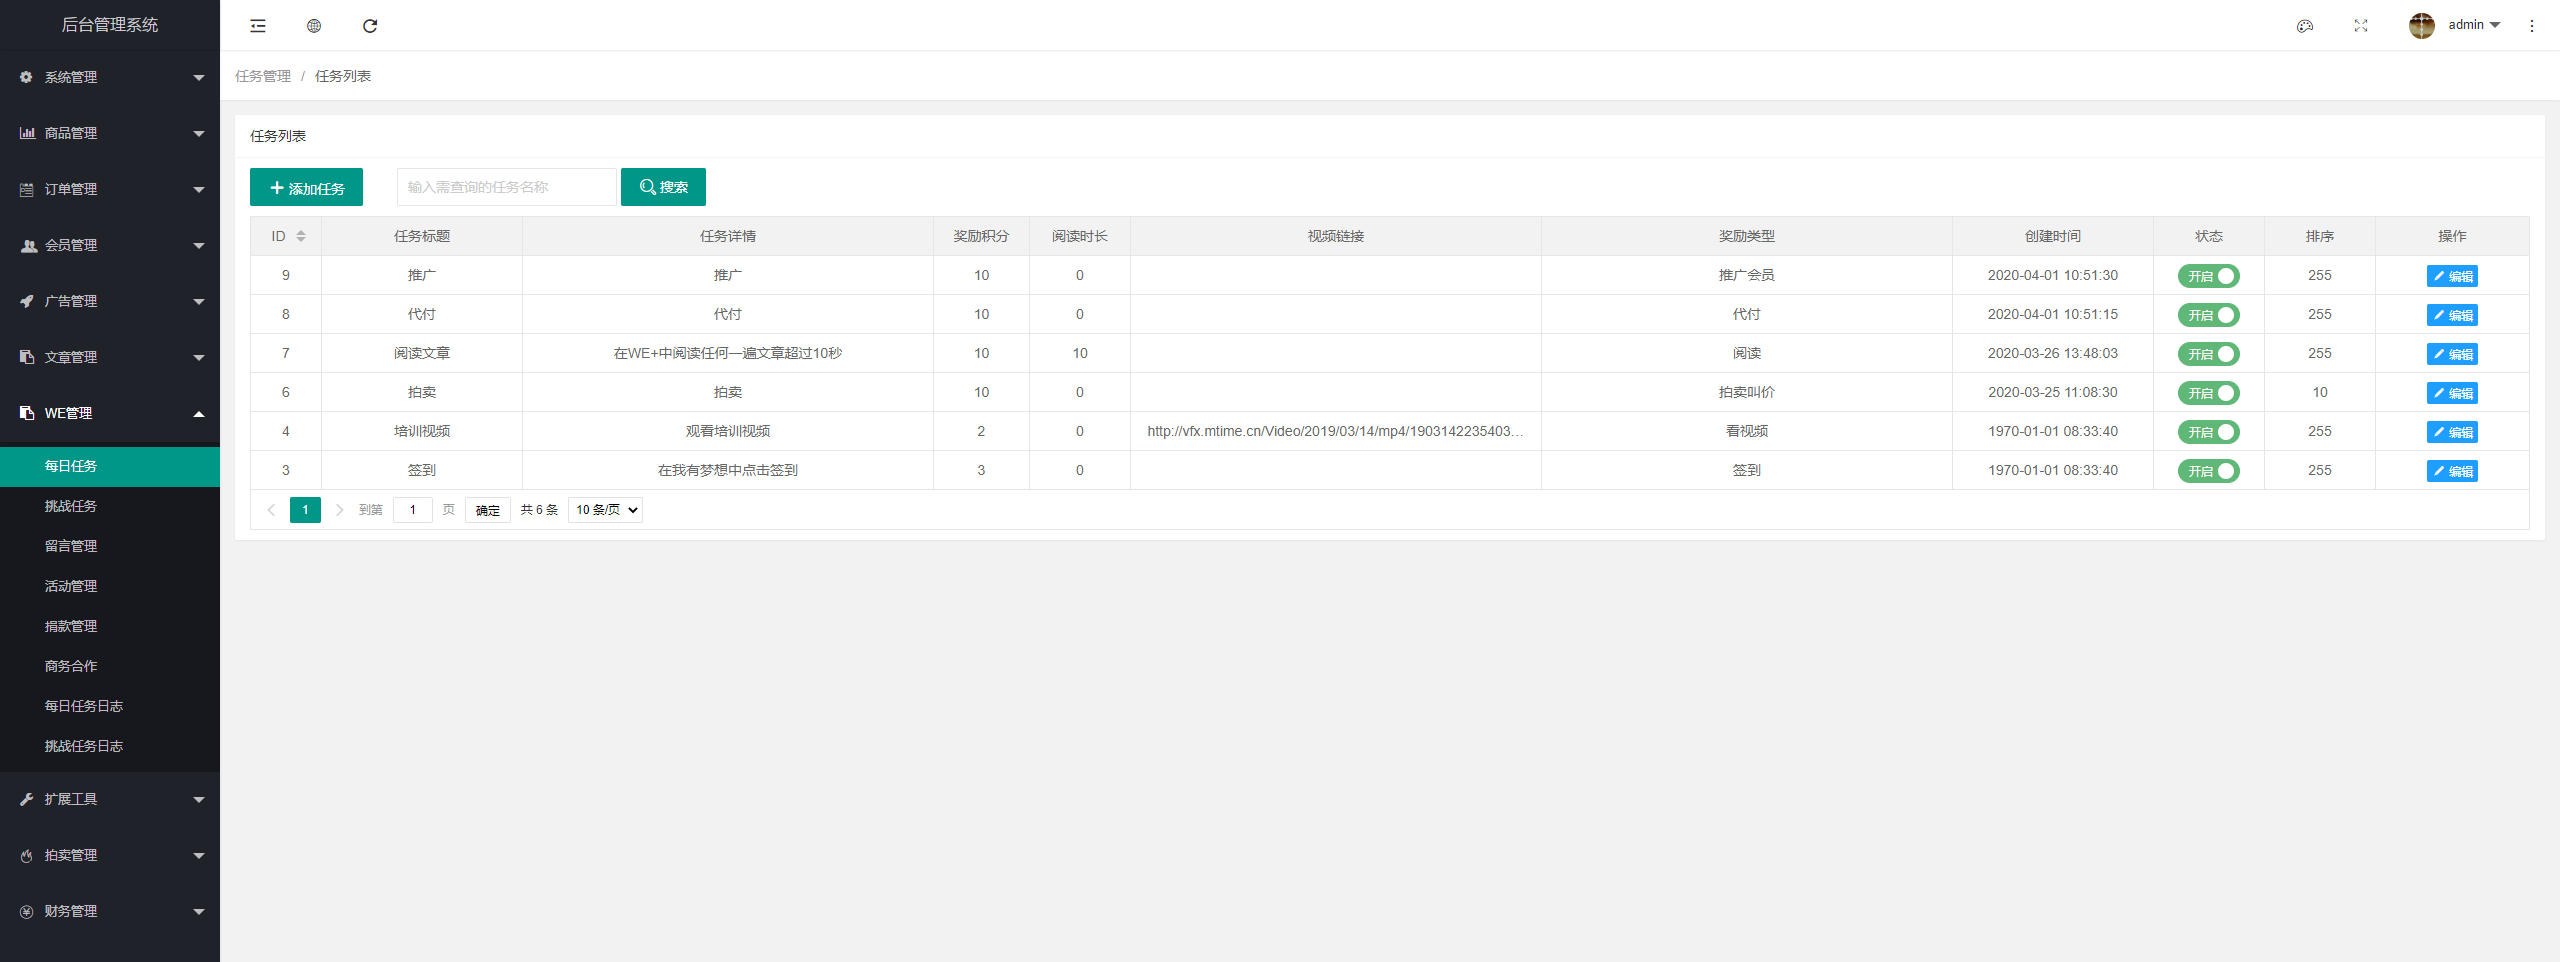The image size is (2560, 962).
Task: Sort the table by the ID column arrows
Action: point(301,236)
